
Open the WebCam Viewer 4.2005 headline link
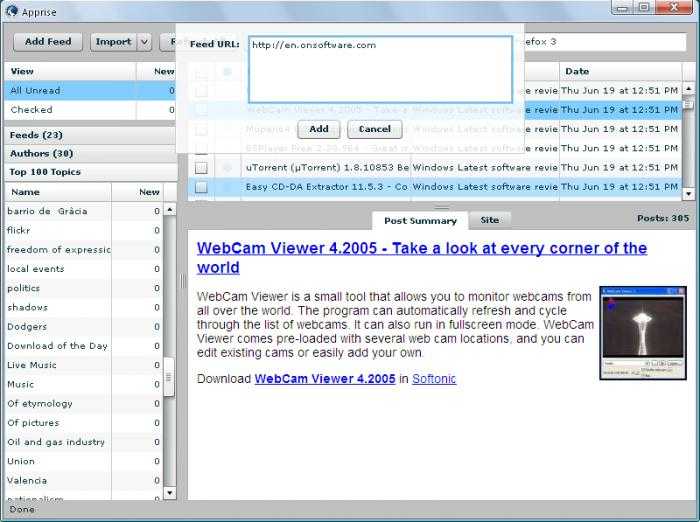pos(421,258)
